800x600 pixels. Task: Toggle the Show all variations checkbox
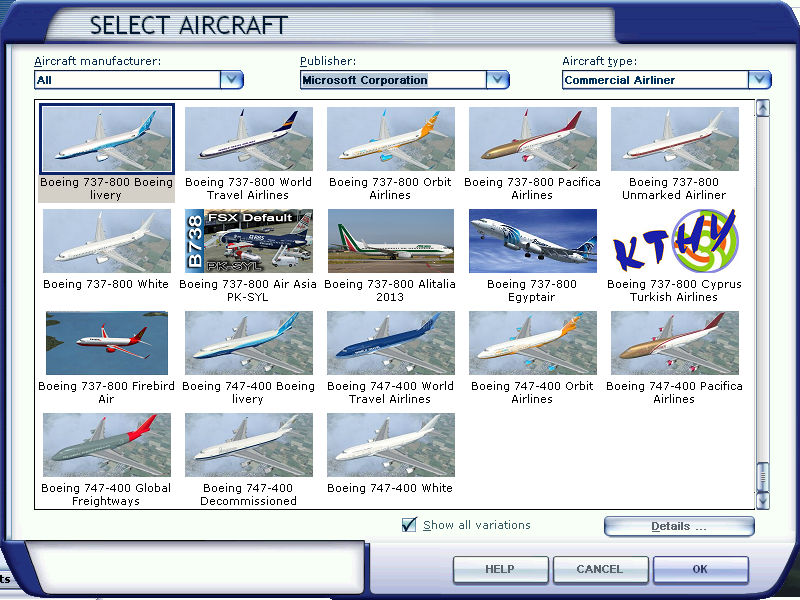coord(409,524)
